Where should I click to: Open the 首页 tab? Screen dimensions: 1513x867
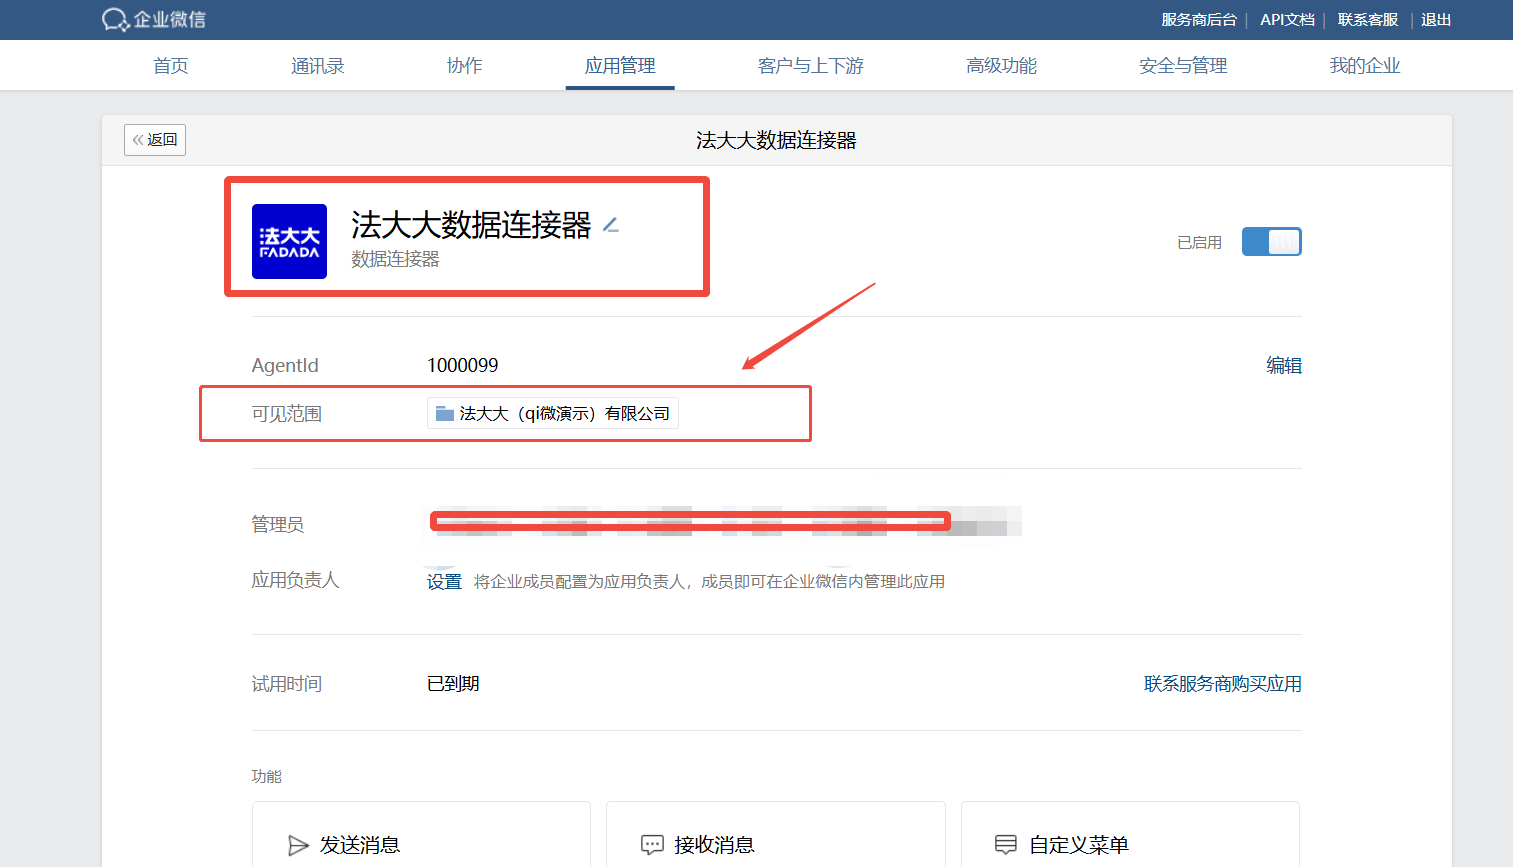[170, 65]
